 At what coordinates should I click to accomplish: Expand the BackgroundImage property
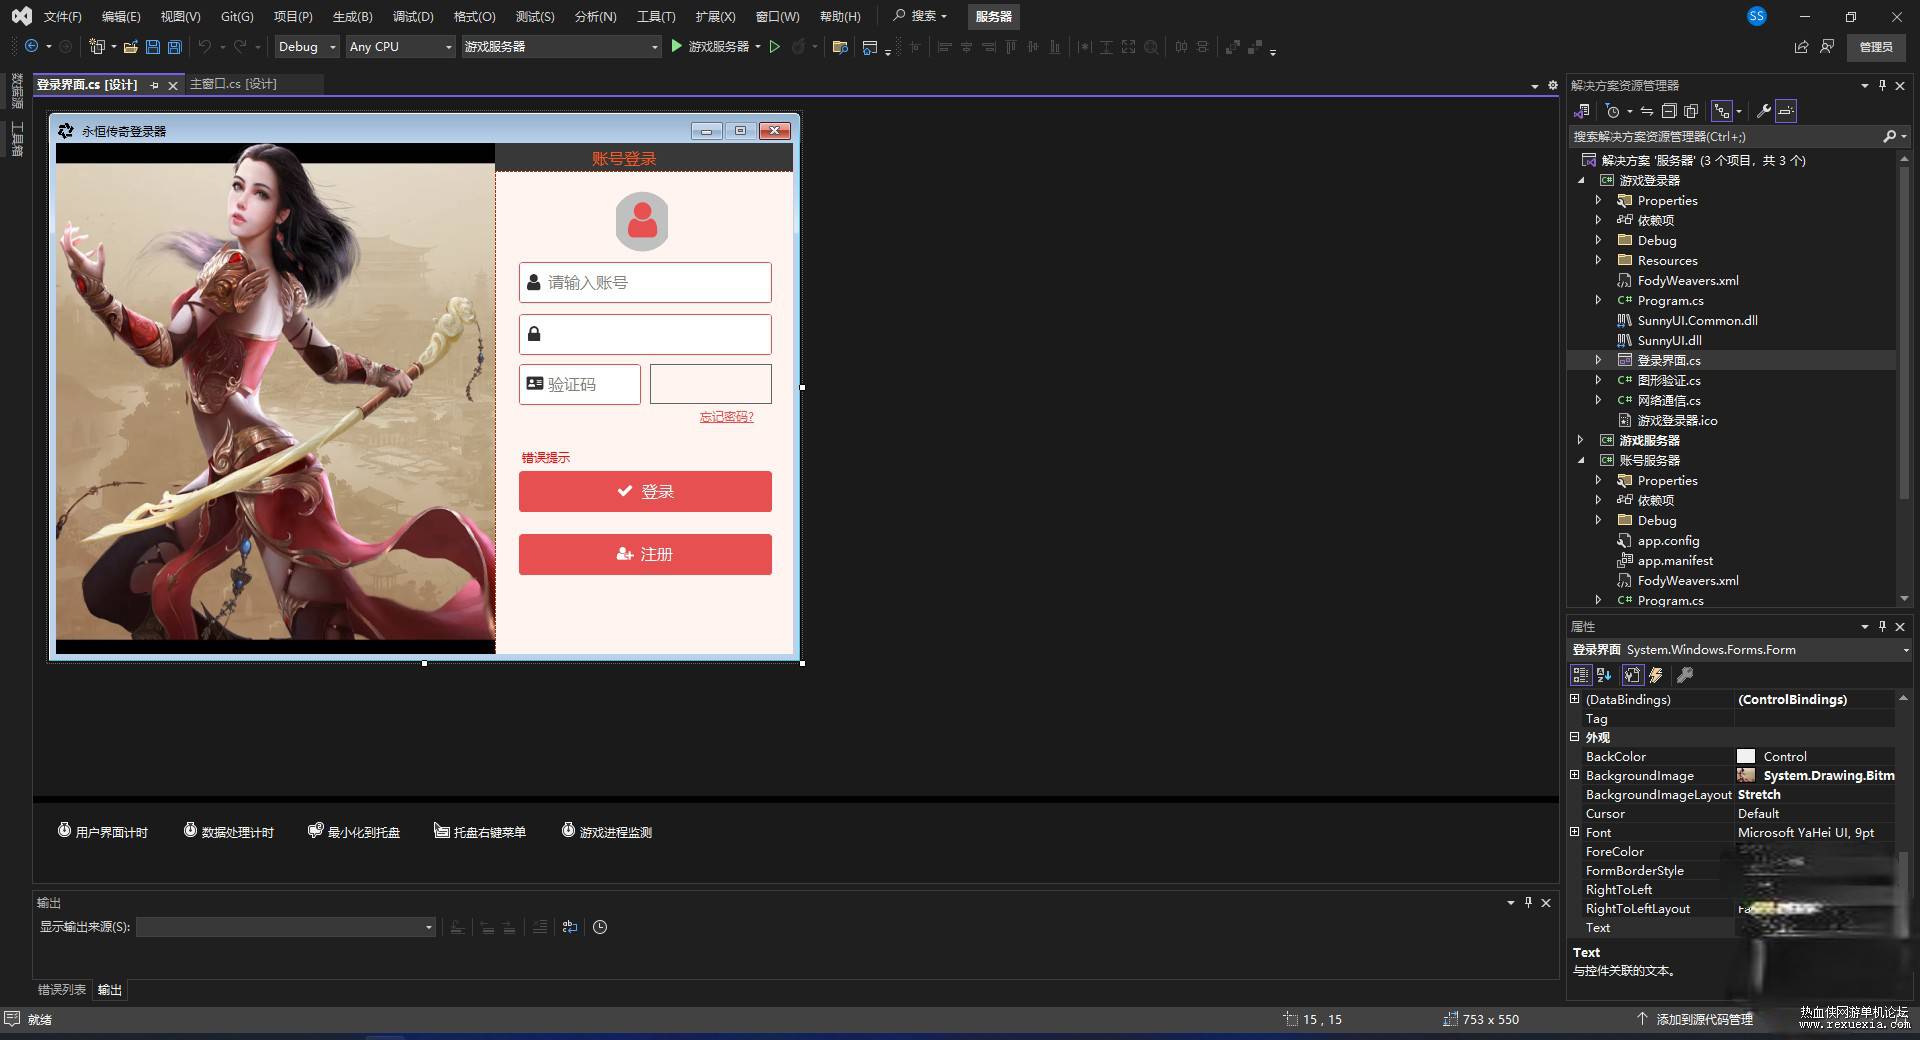pos(1575,775)
